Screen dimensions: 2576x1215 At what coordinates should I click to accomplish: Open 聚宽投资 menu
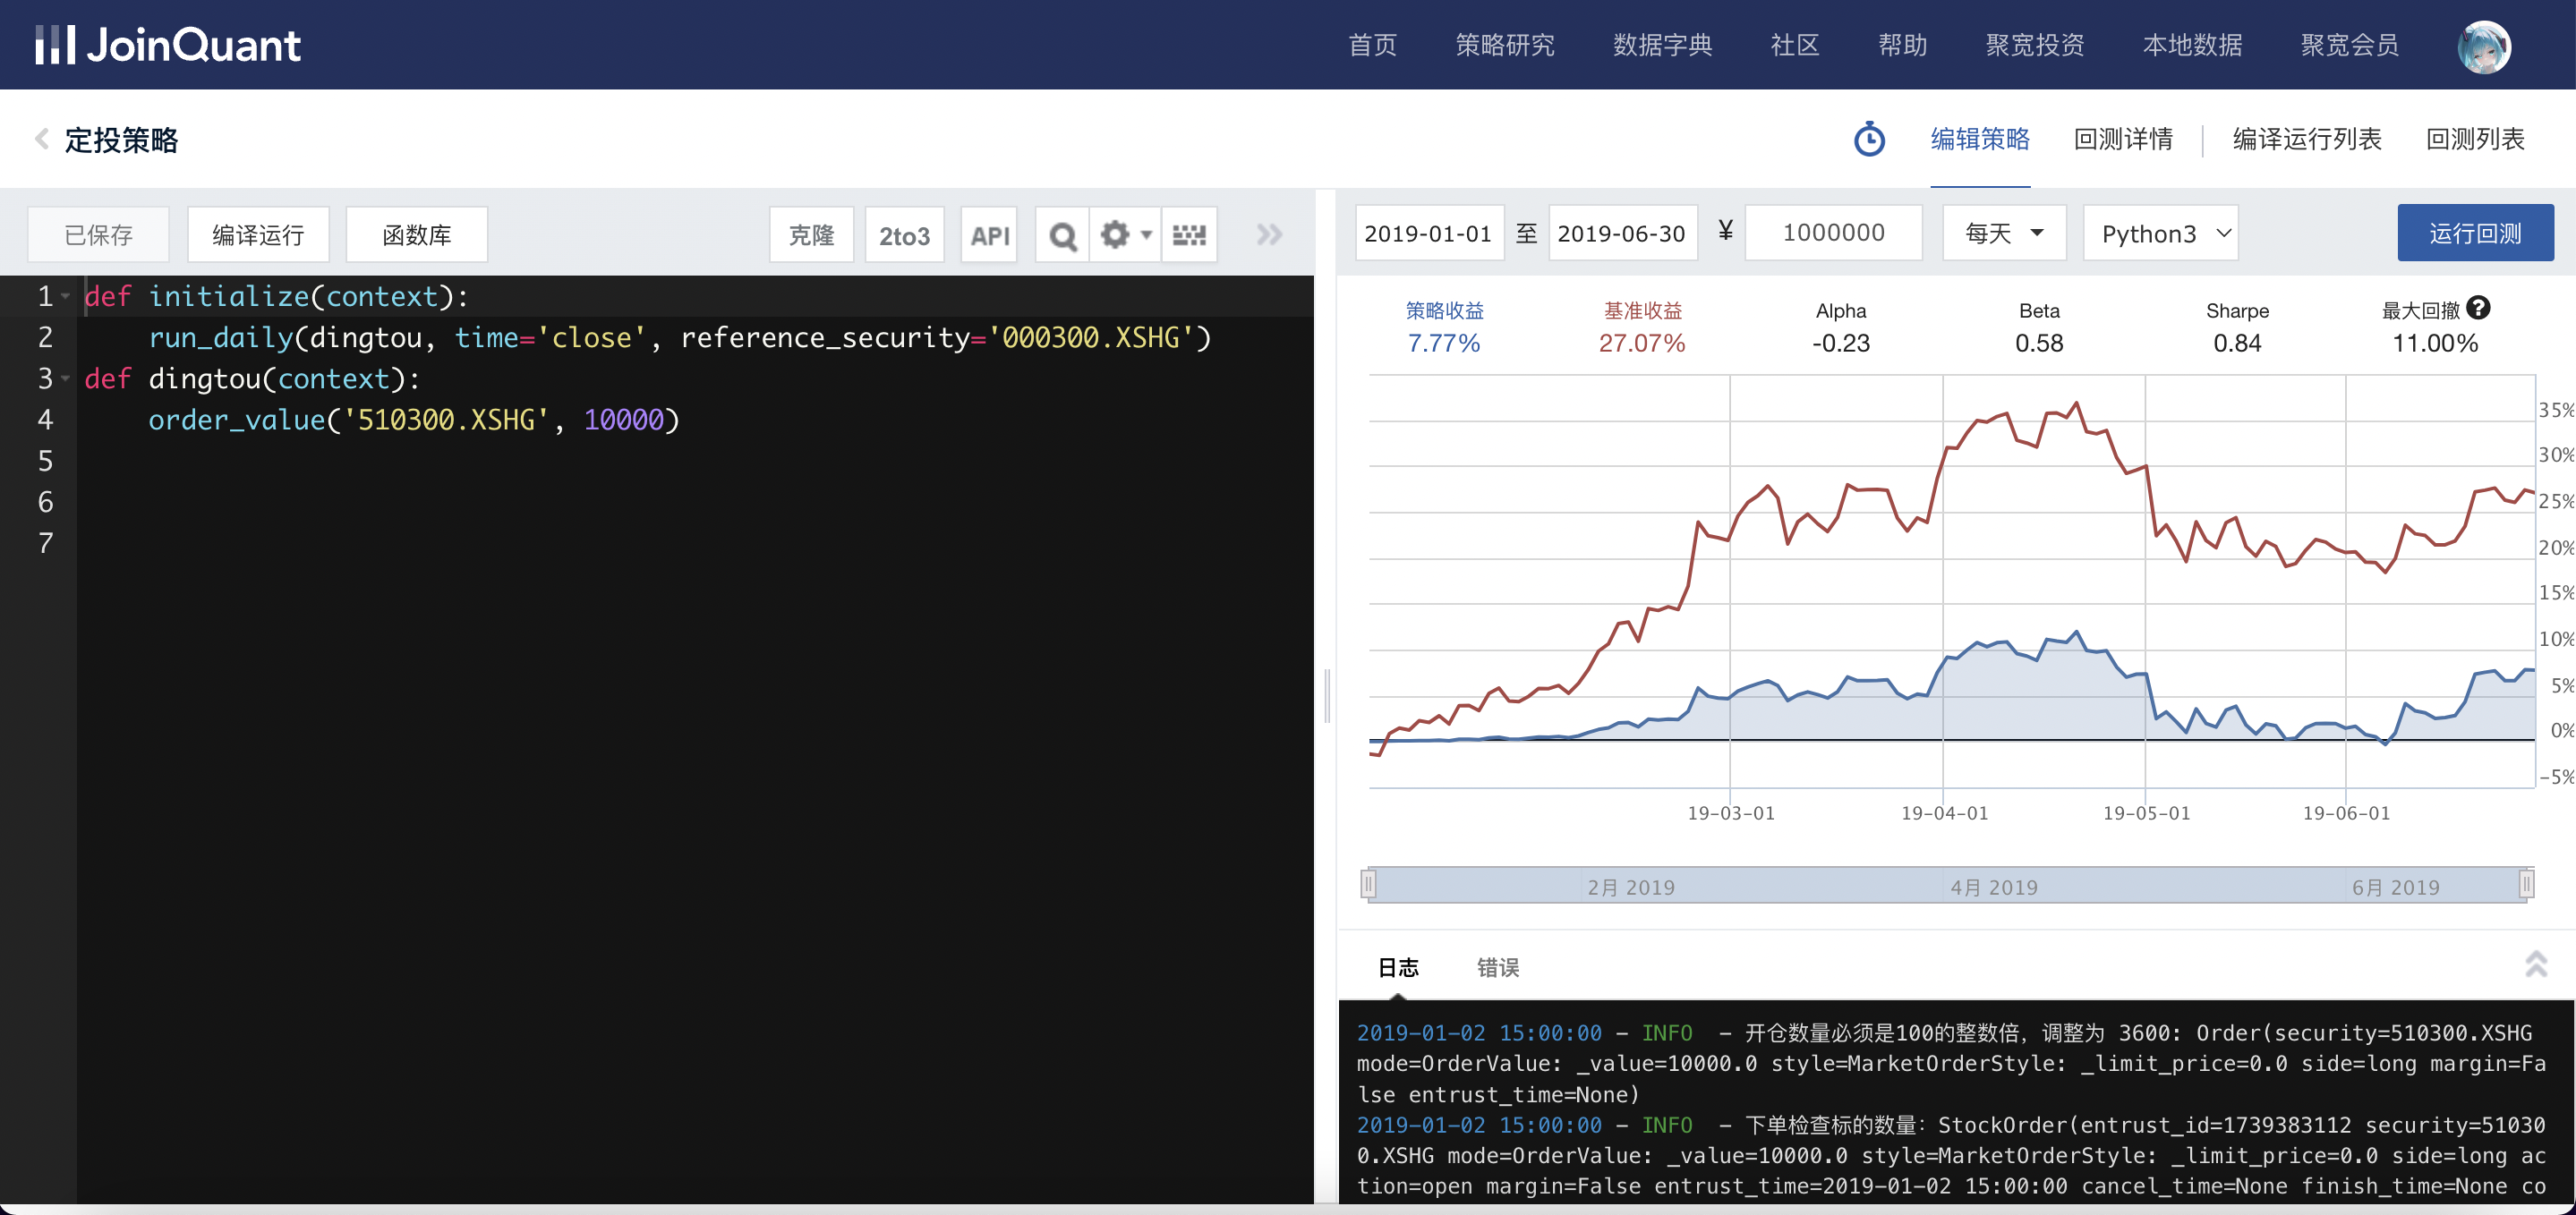pos(2035,45)
